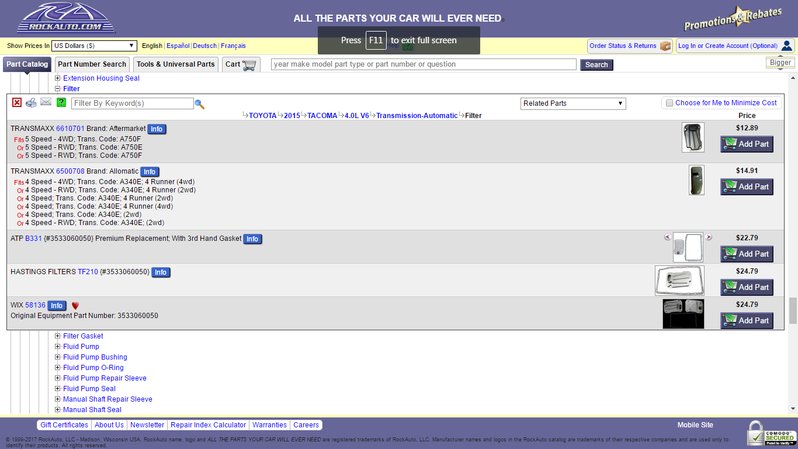
Task: Click the red heart on WIX 58136
Action: [75, 306]
